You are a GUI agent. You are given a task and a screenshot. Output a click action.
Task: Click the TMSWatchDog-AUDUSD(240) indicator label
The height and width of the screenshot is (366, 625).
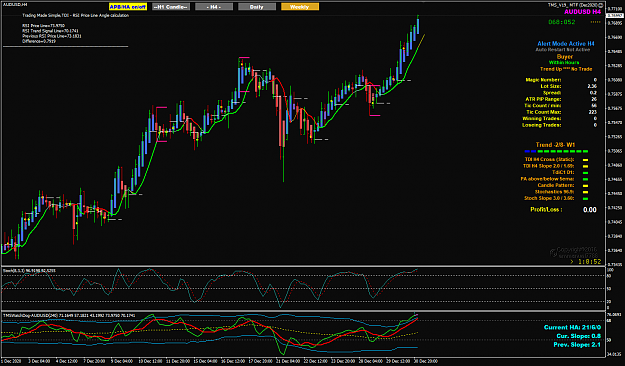click(x=69, y=315)
